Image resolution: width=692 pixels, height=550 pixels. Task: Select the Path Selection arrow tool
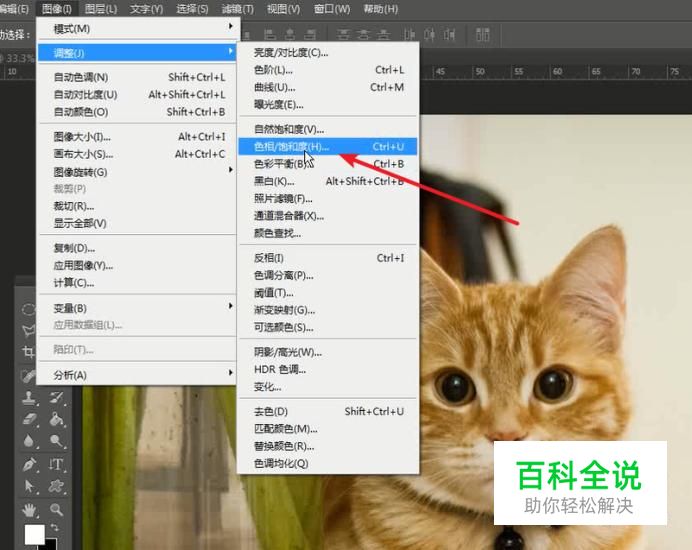point(30,486)
